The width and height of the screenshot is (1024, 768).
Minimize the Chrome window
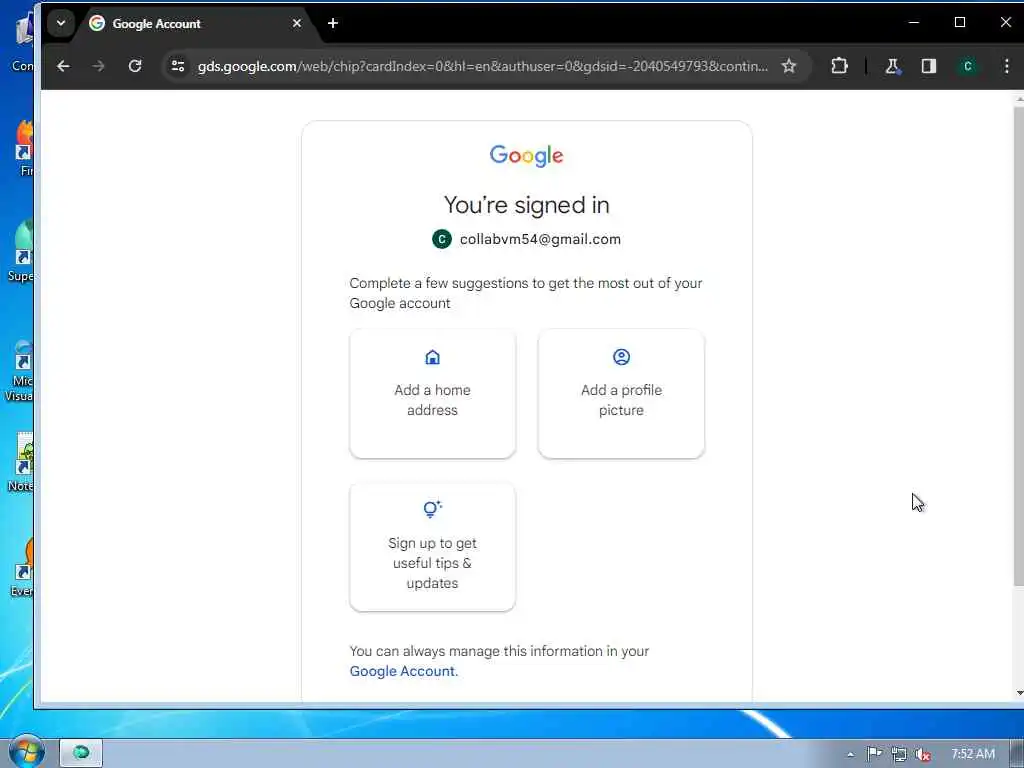914,22
